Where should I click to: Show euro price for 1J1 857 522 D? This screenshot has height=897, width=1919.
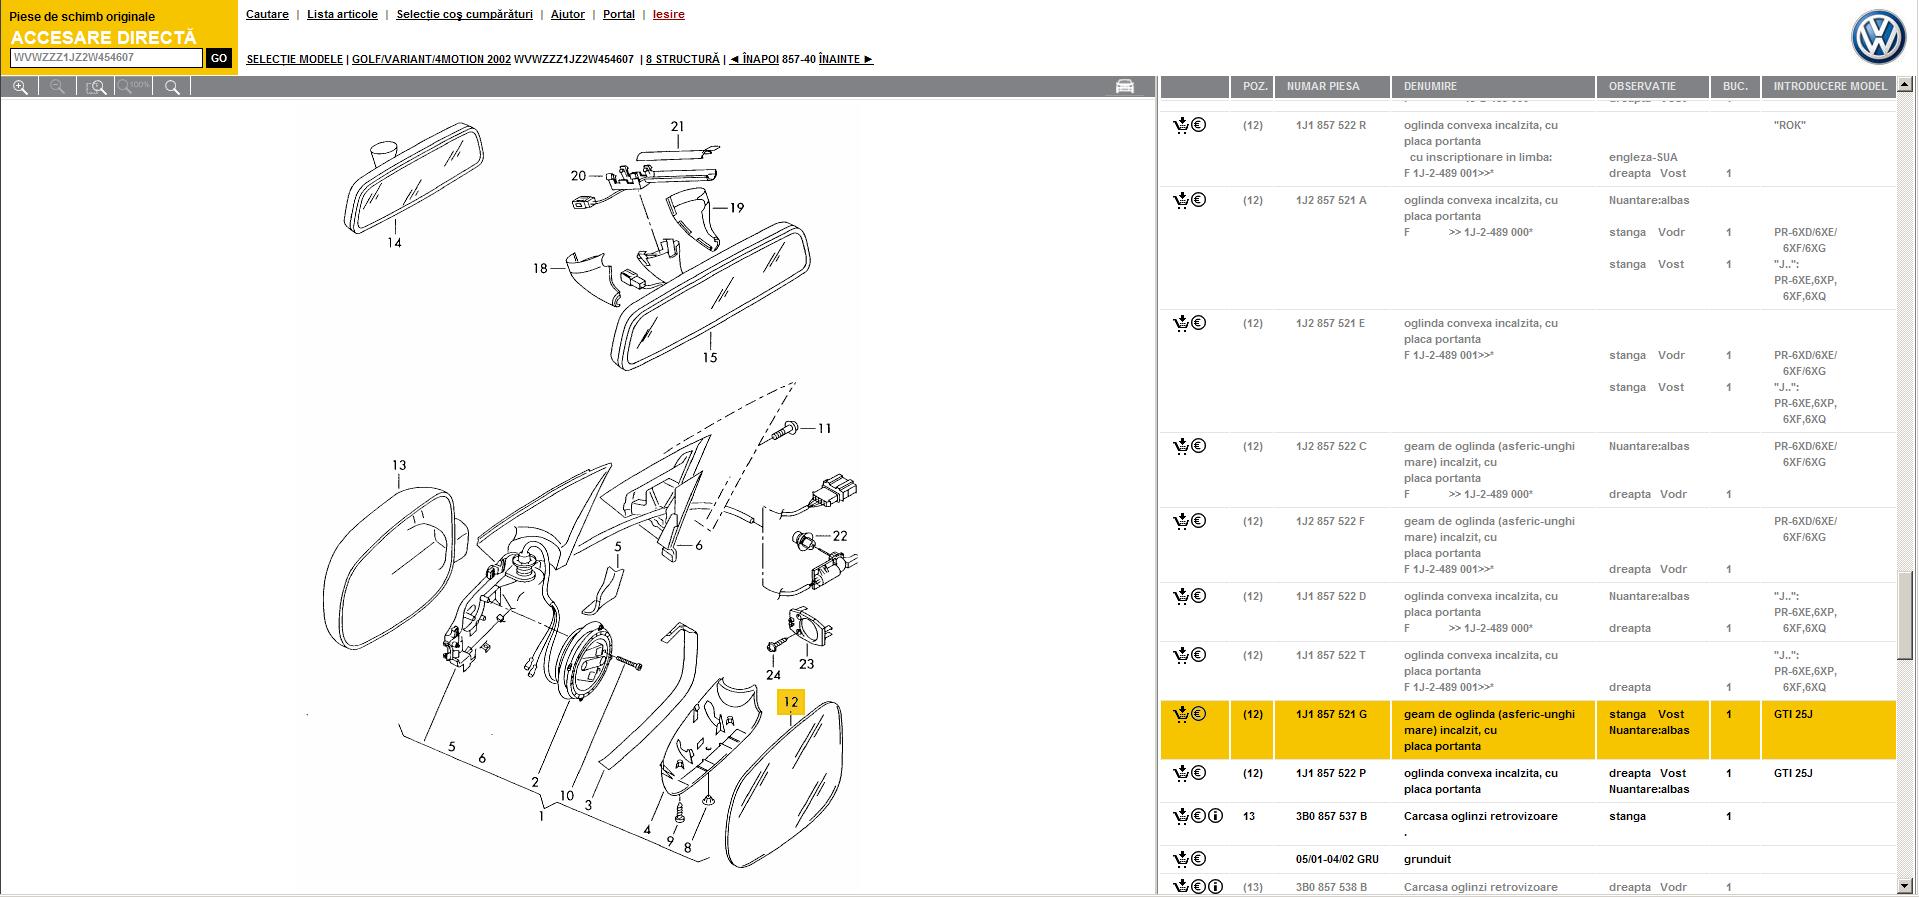[1199, 596]
